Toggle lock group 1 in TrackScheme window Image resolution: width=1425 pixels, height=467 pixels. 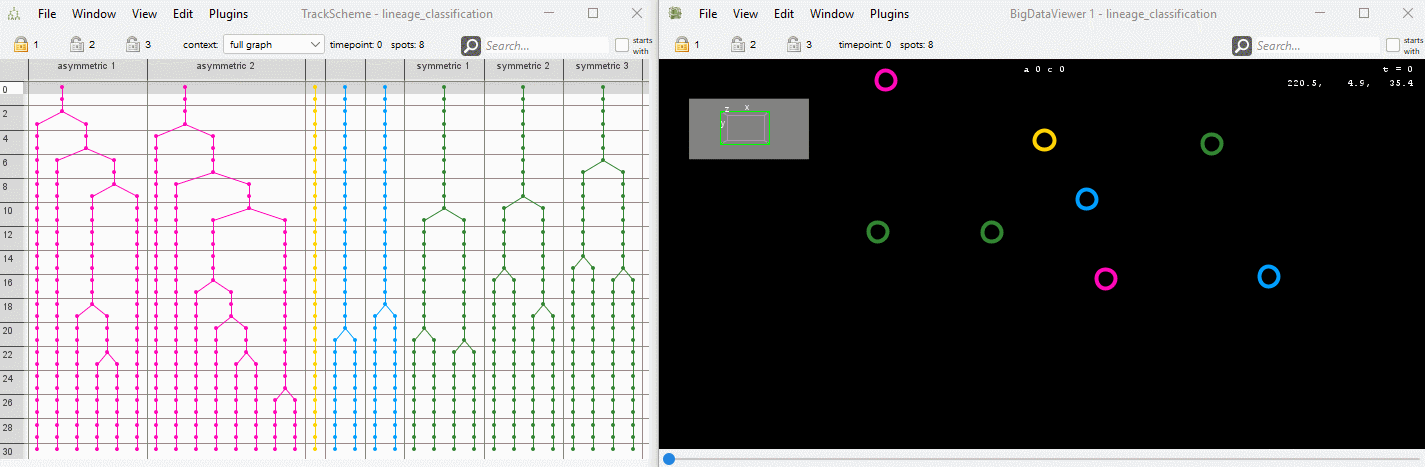(21, 44)
